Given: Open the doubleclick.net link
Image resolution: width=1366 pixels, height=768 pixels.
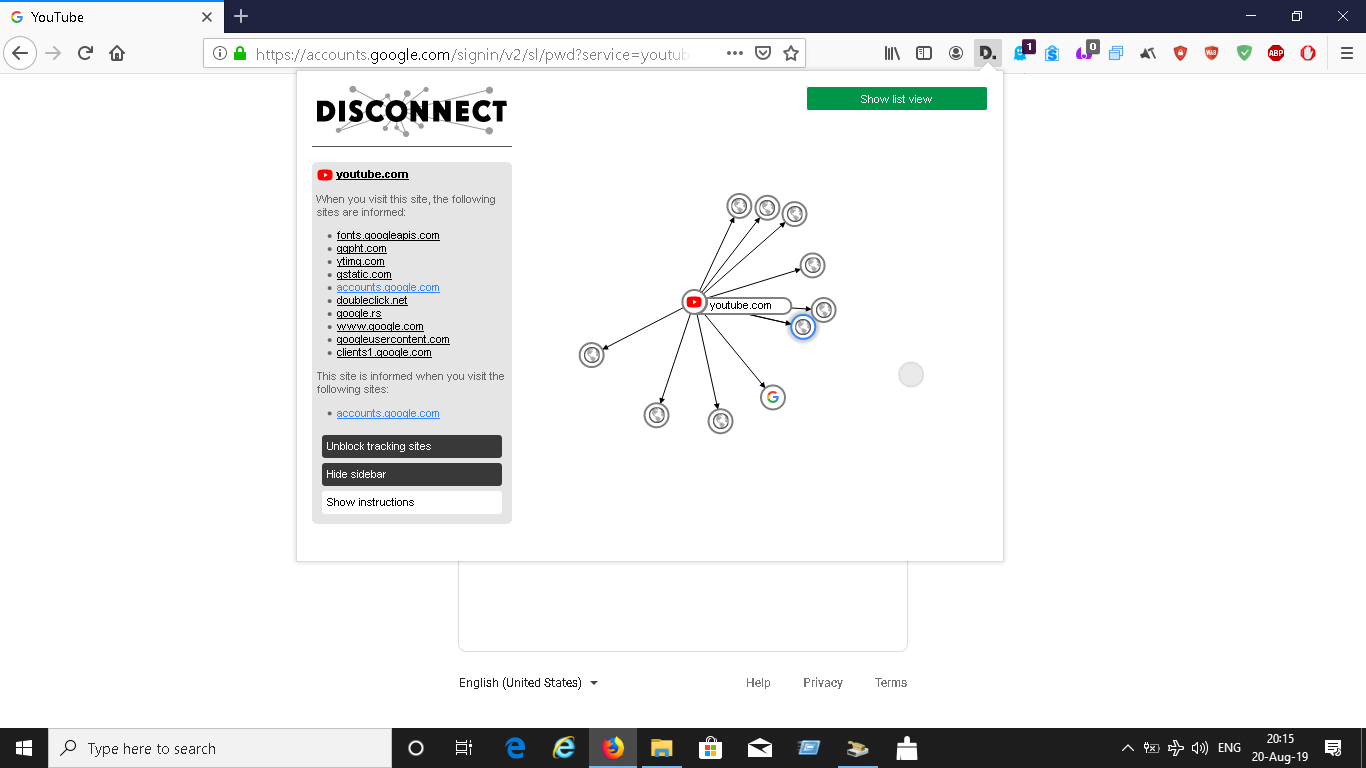Looking at the screenshot, I should click(x=372, y=300).
